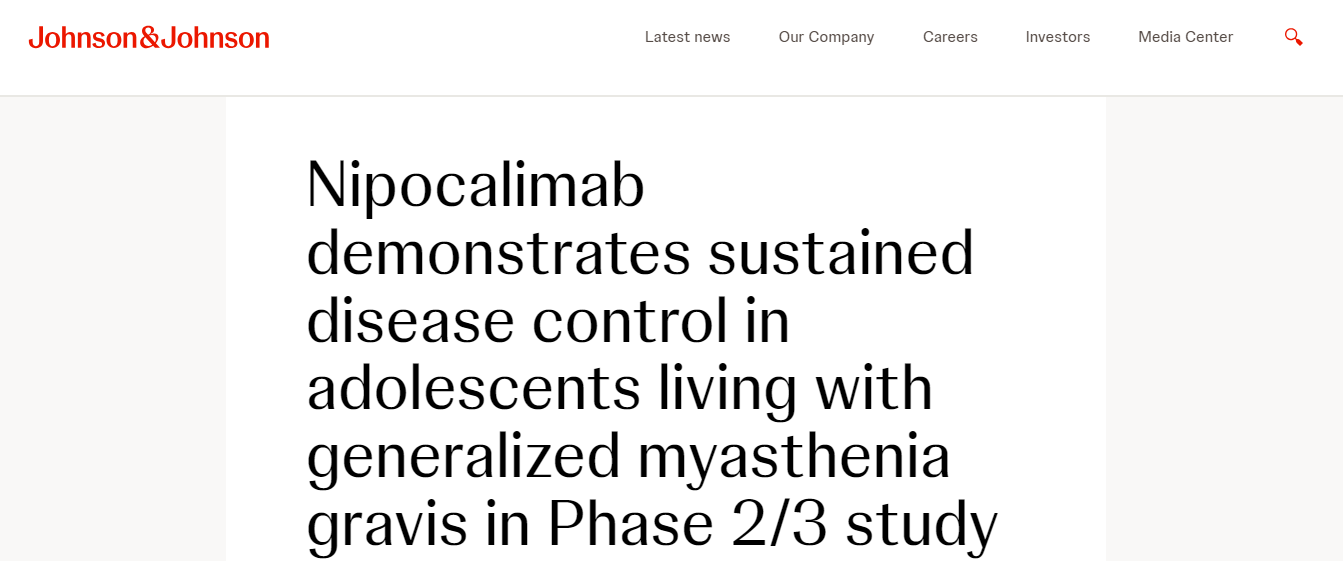
Task: Open the search magnifier icon
Action: click(1293, 37)
